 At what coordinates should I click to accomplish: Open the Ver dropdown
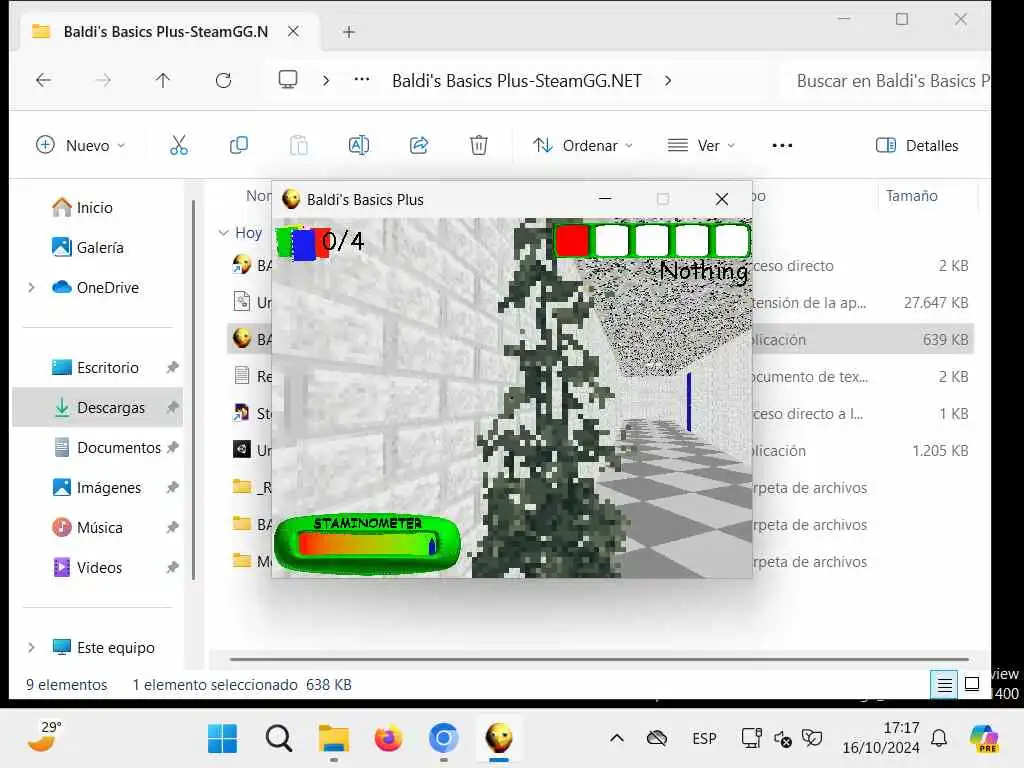(701, 145)
